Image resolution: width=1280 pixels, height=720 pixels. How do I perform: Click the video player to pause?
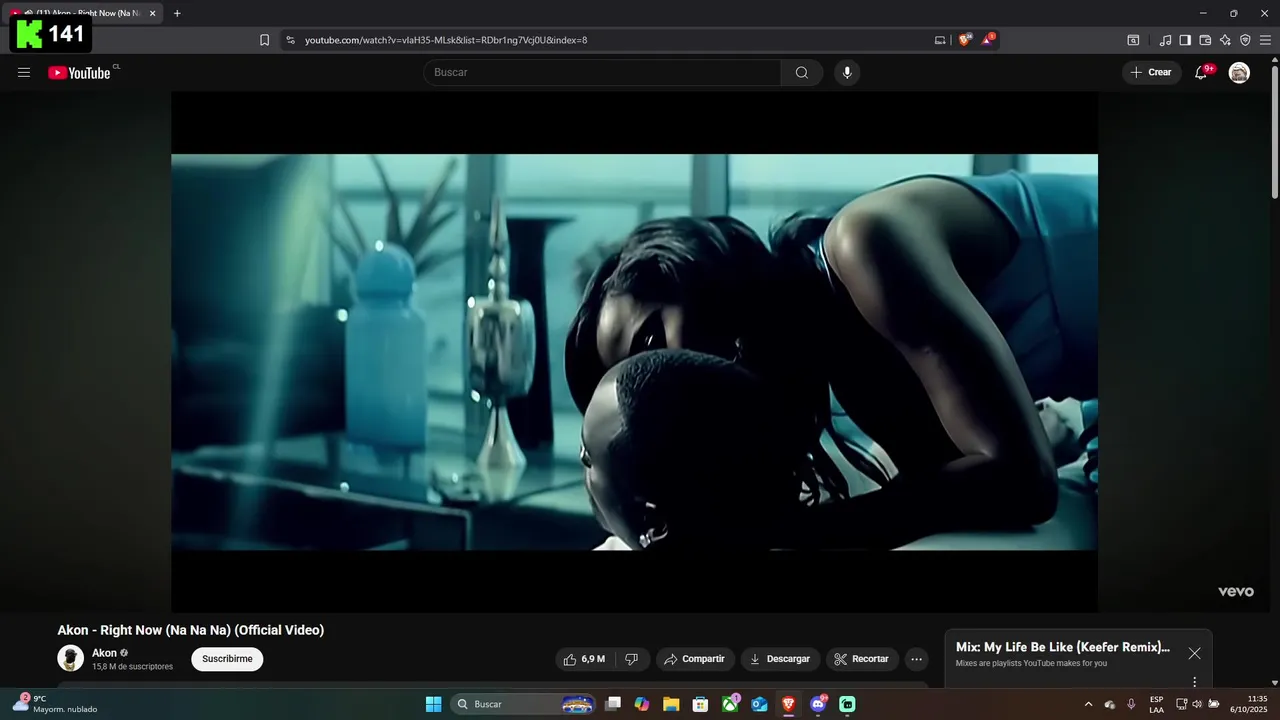tap(634, 352)
